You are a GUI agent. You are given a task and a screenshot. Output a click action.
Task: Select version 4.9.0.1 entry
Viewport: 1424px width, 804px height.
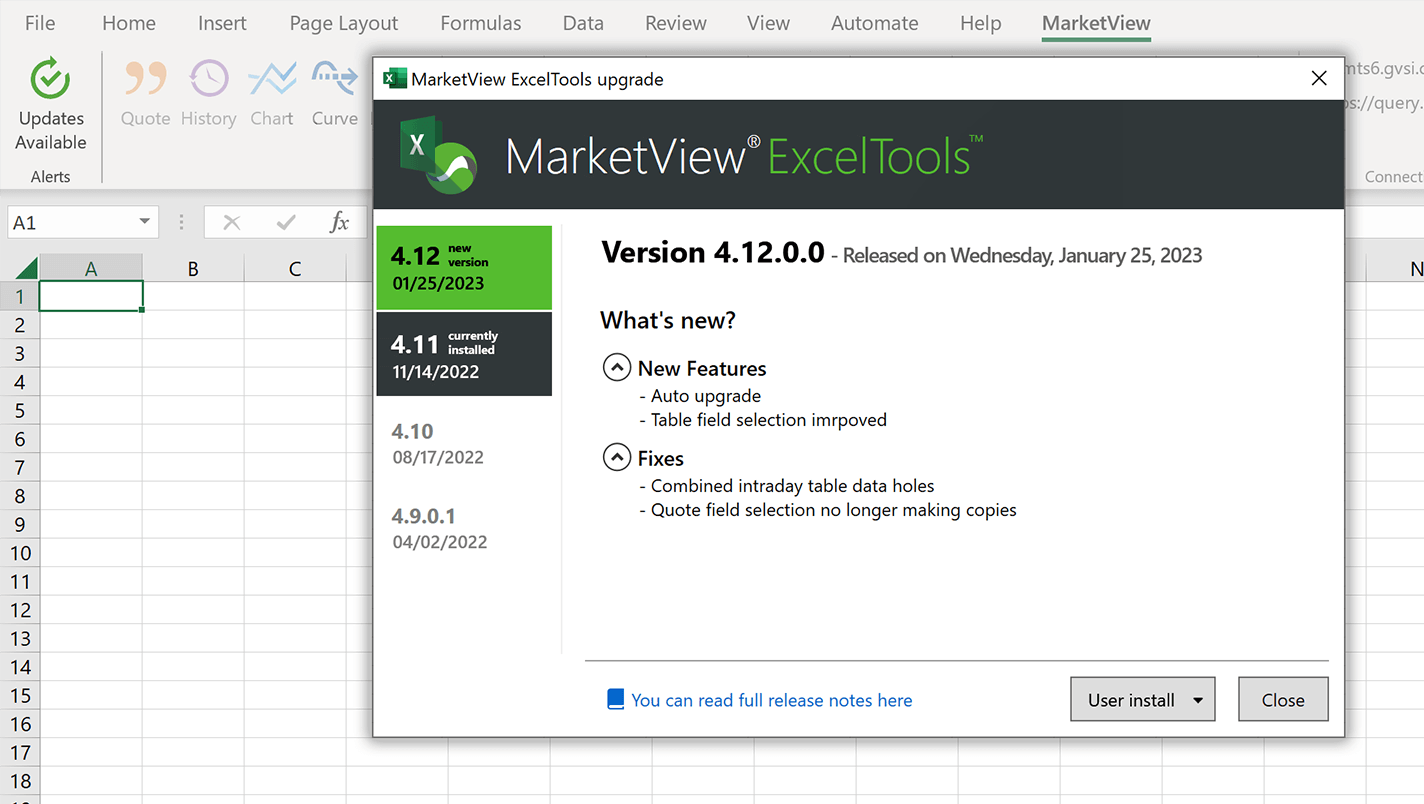(464, 528)
